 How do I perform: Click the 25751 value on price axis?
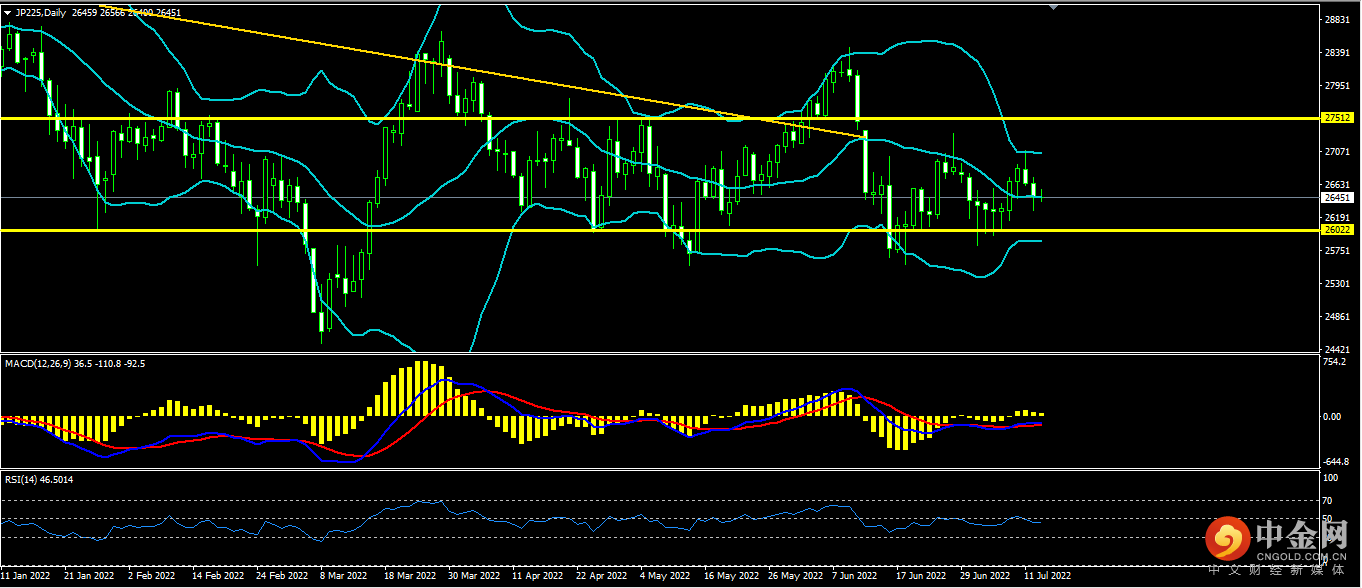pos(1336,251)
